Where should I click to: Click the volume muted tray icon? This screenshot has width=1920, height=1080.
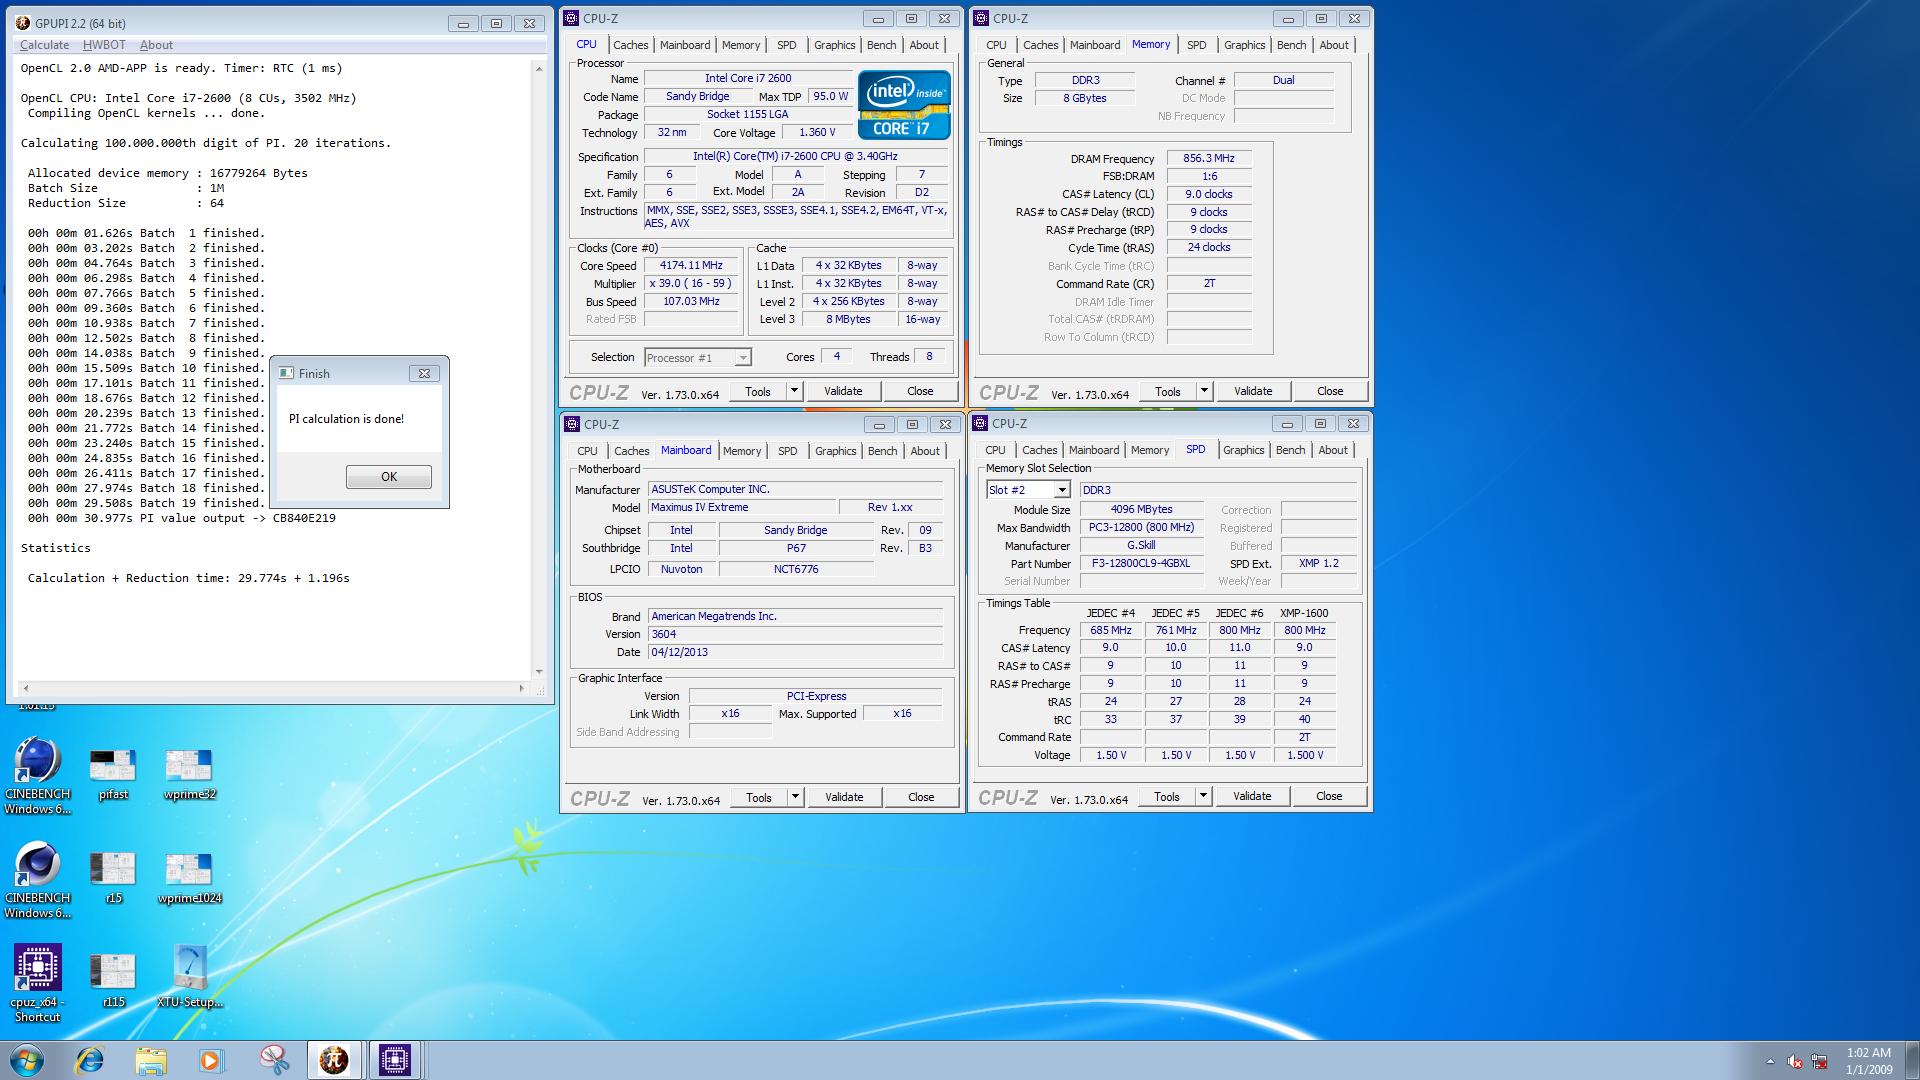pos(1795,1061)
